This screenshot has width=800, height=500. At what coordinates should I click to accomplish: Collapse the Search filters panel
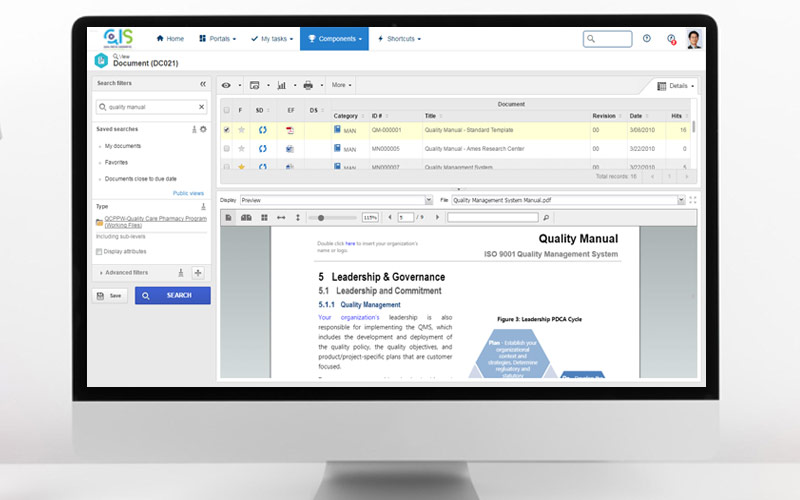203,84
